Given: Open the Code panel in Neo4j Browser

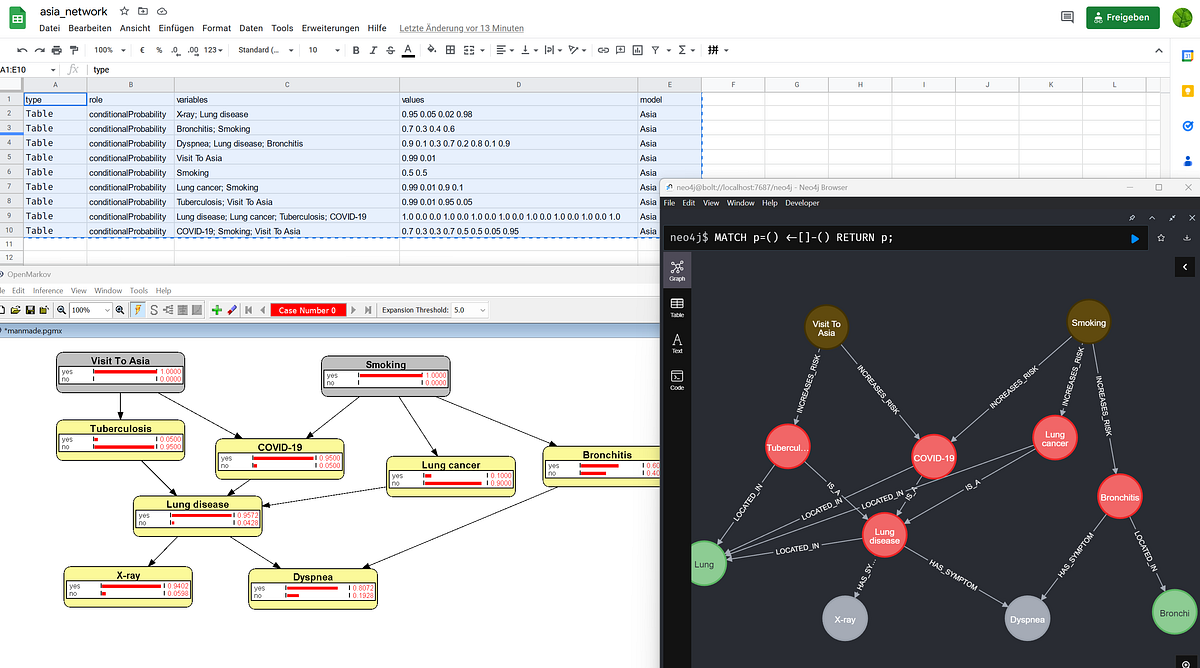Looking at the screenshot, I should pyautogui.click(x=677, y=378).
